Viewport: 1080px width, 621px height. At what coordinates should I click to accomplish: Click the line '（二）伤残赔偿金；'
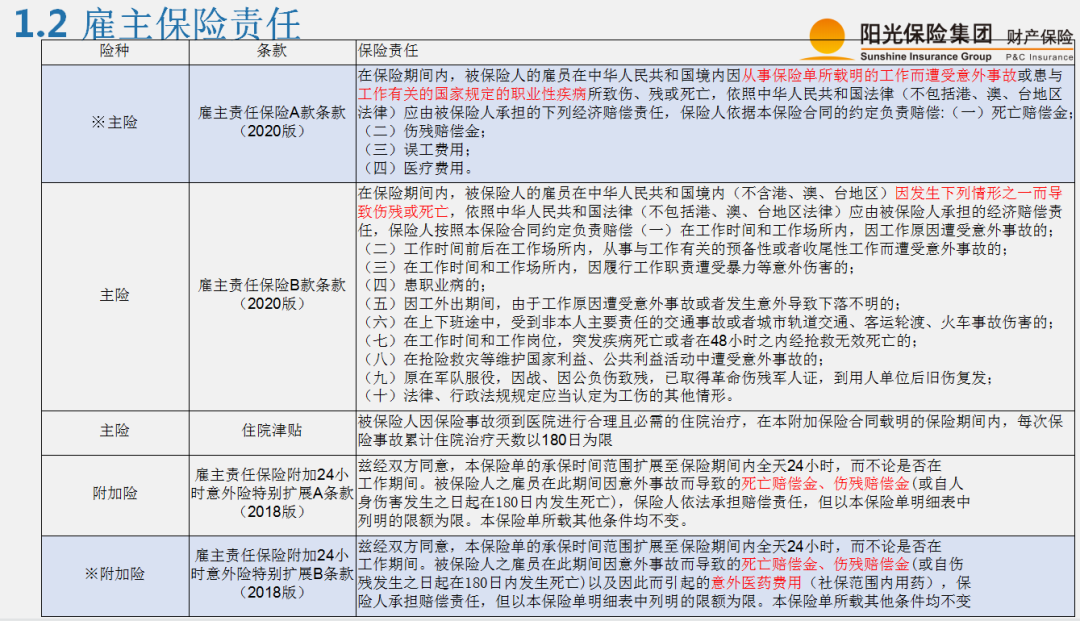[x=424, y=131]
